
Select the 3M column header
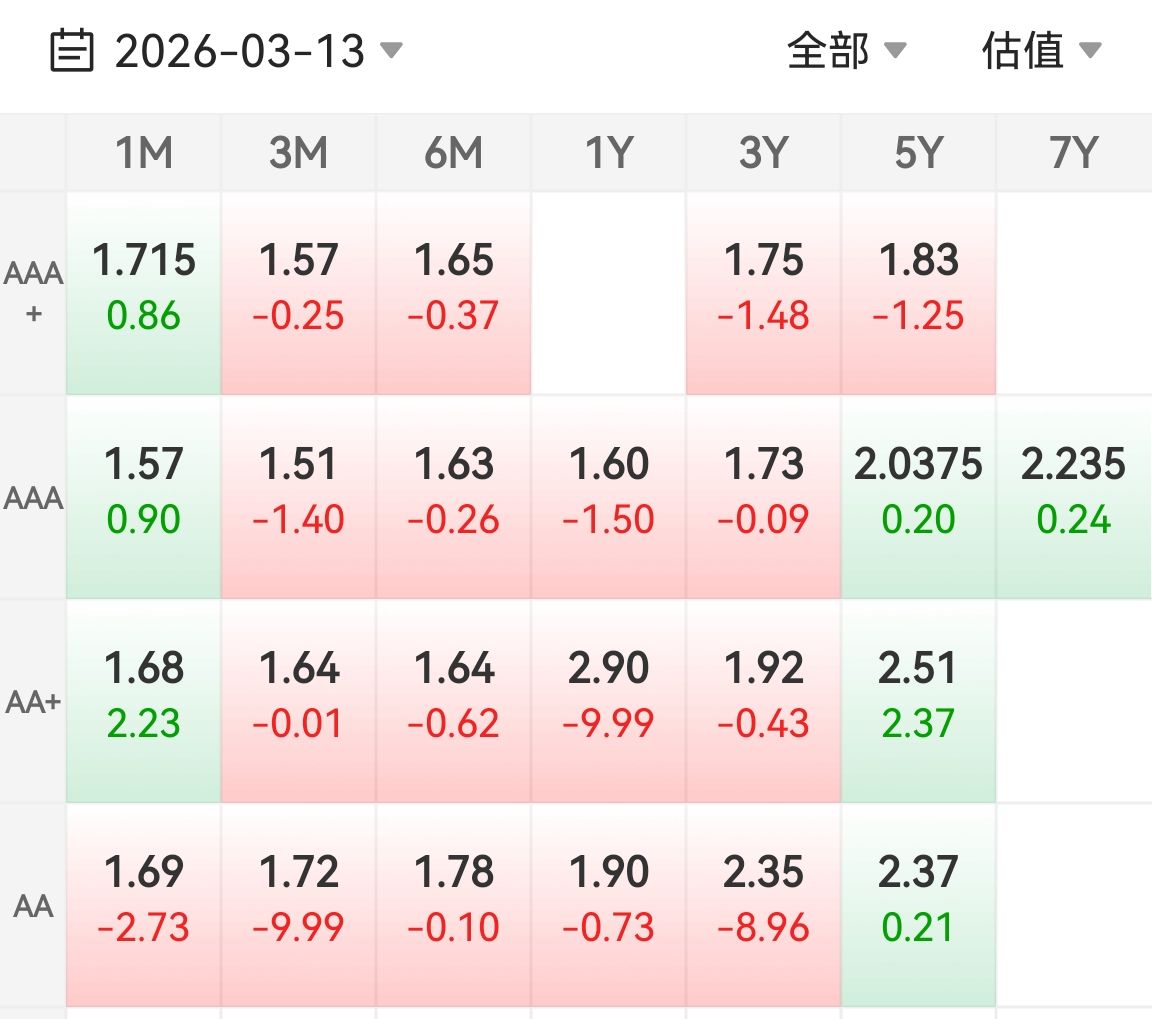[x=296, y=152]
